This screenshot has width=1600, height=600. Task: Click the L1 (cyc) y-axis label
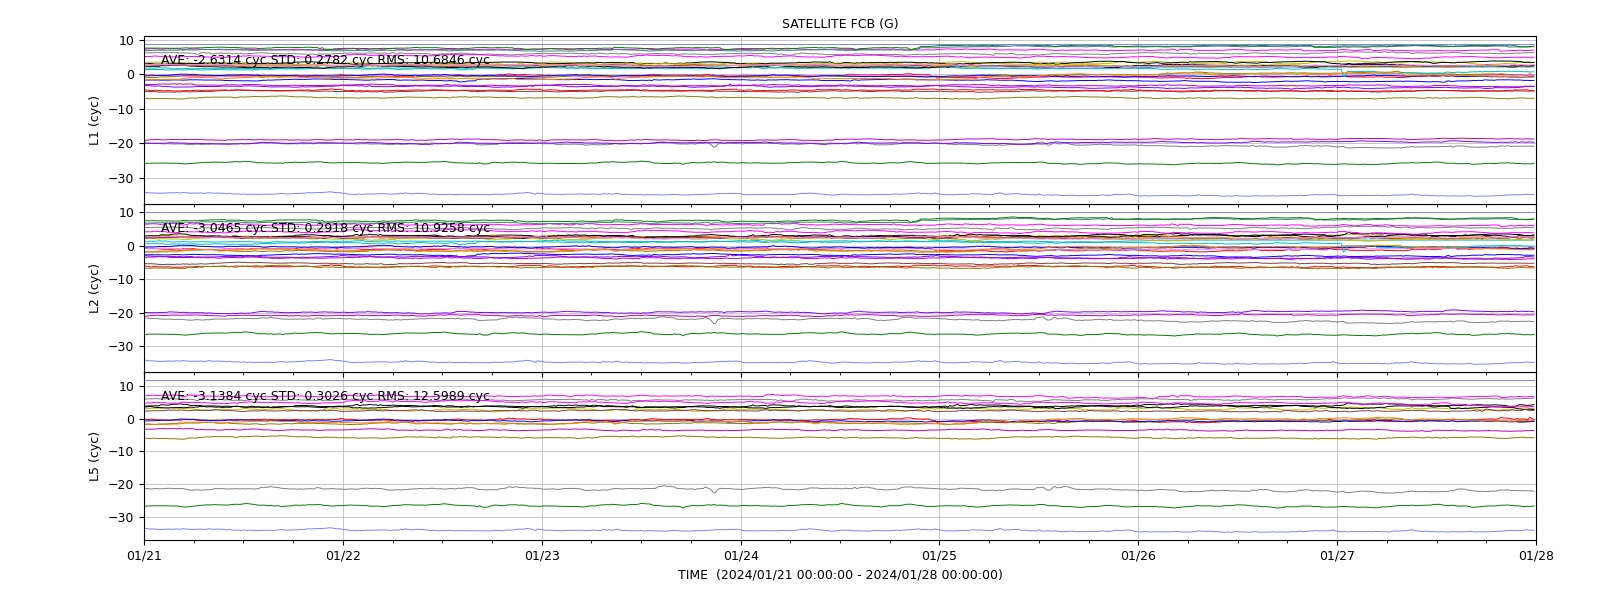94,121
